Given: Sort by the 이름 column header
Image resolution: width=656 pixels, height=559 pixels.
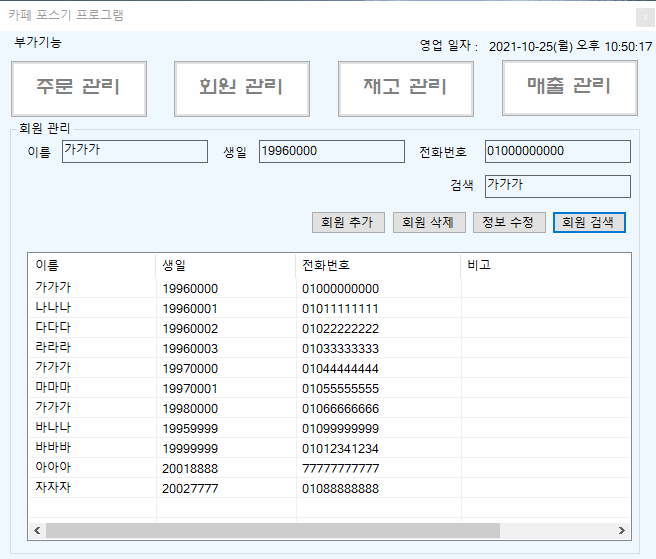Looking at the screenshot, I should coord(92,265).
